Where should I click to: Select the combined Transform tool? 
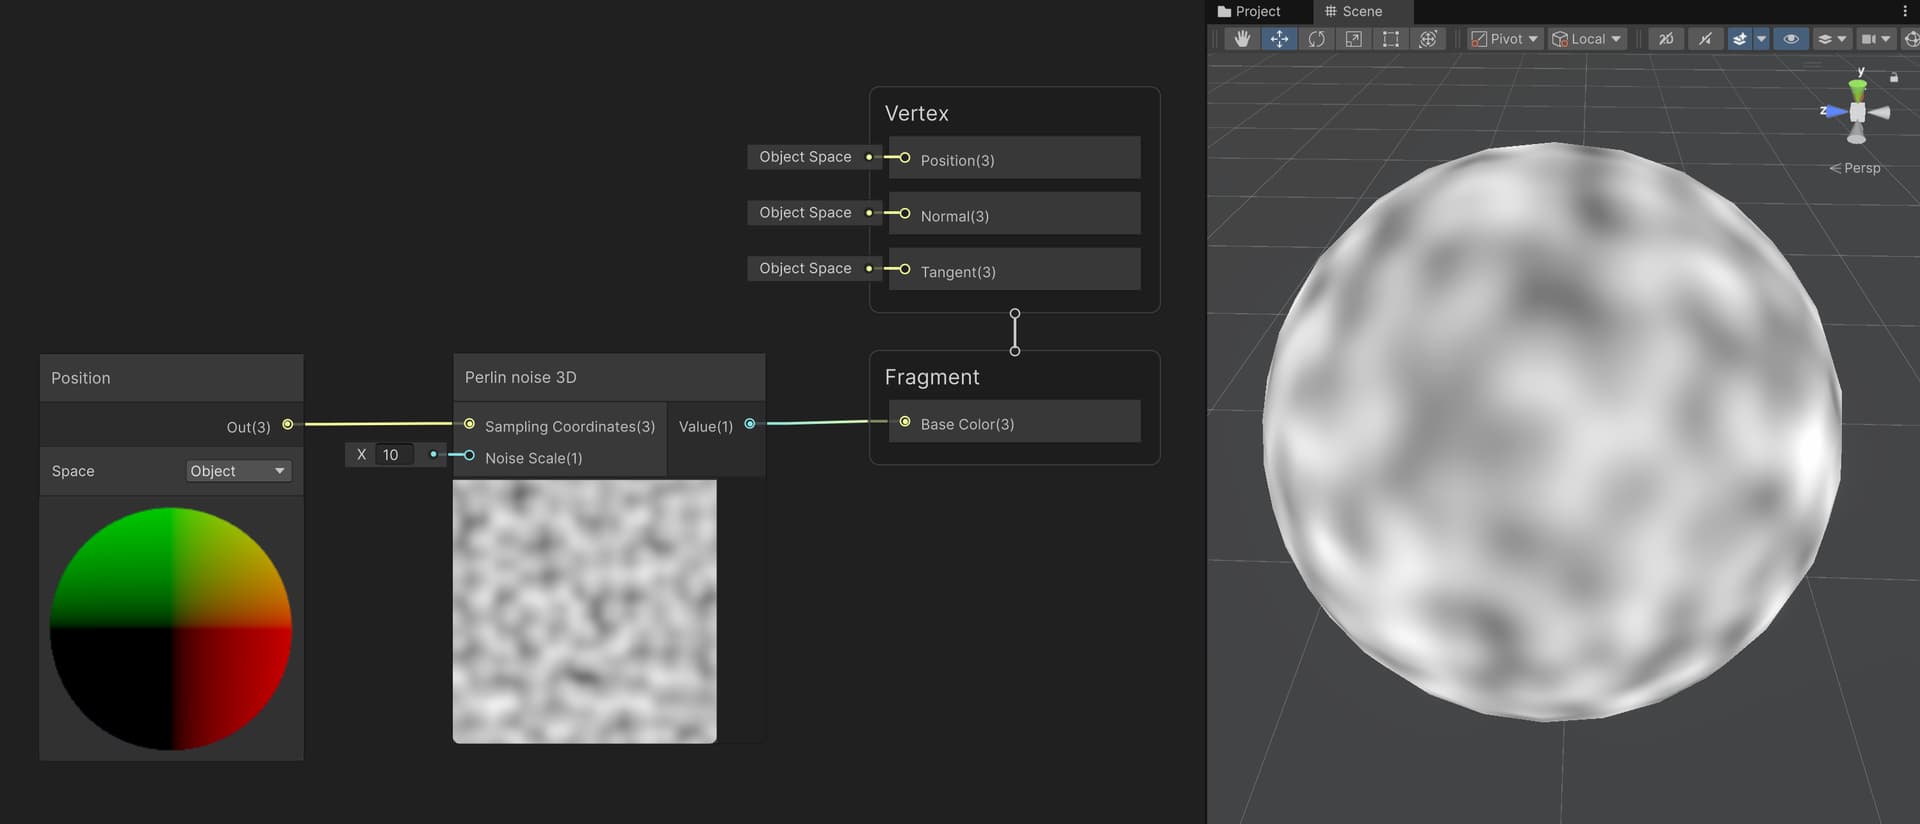(x=1428, y=39)
